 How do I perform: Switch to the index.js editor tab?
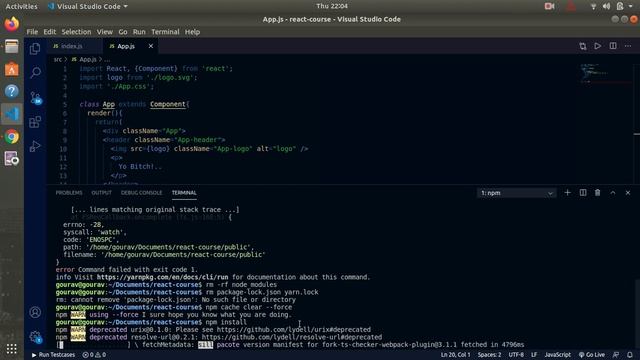point(73,46)
